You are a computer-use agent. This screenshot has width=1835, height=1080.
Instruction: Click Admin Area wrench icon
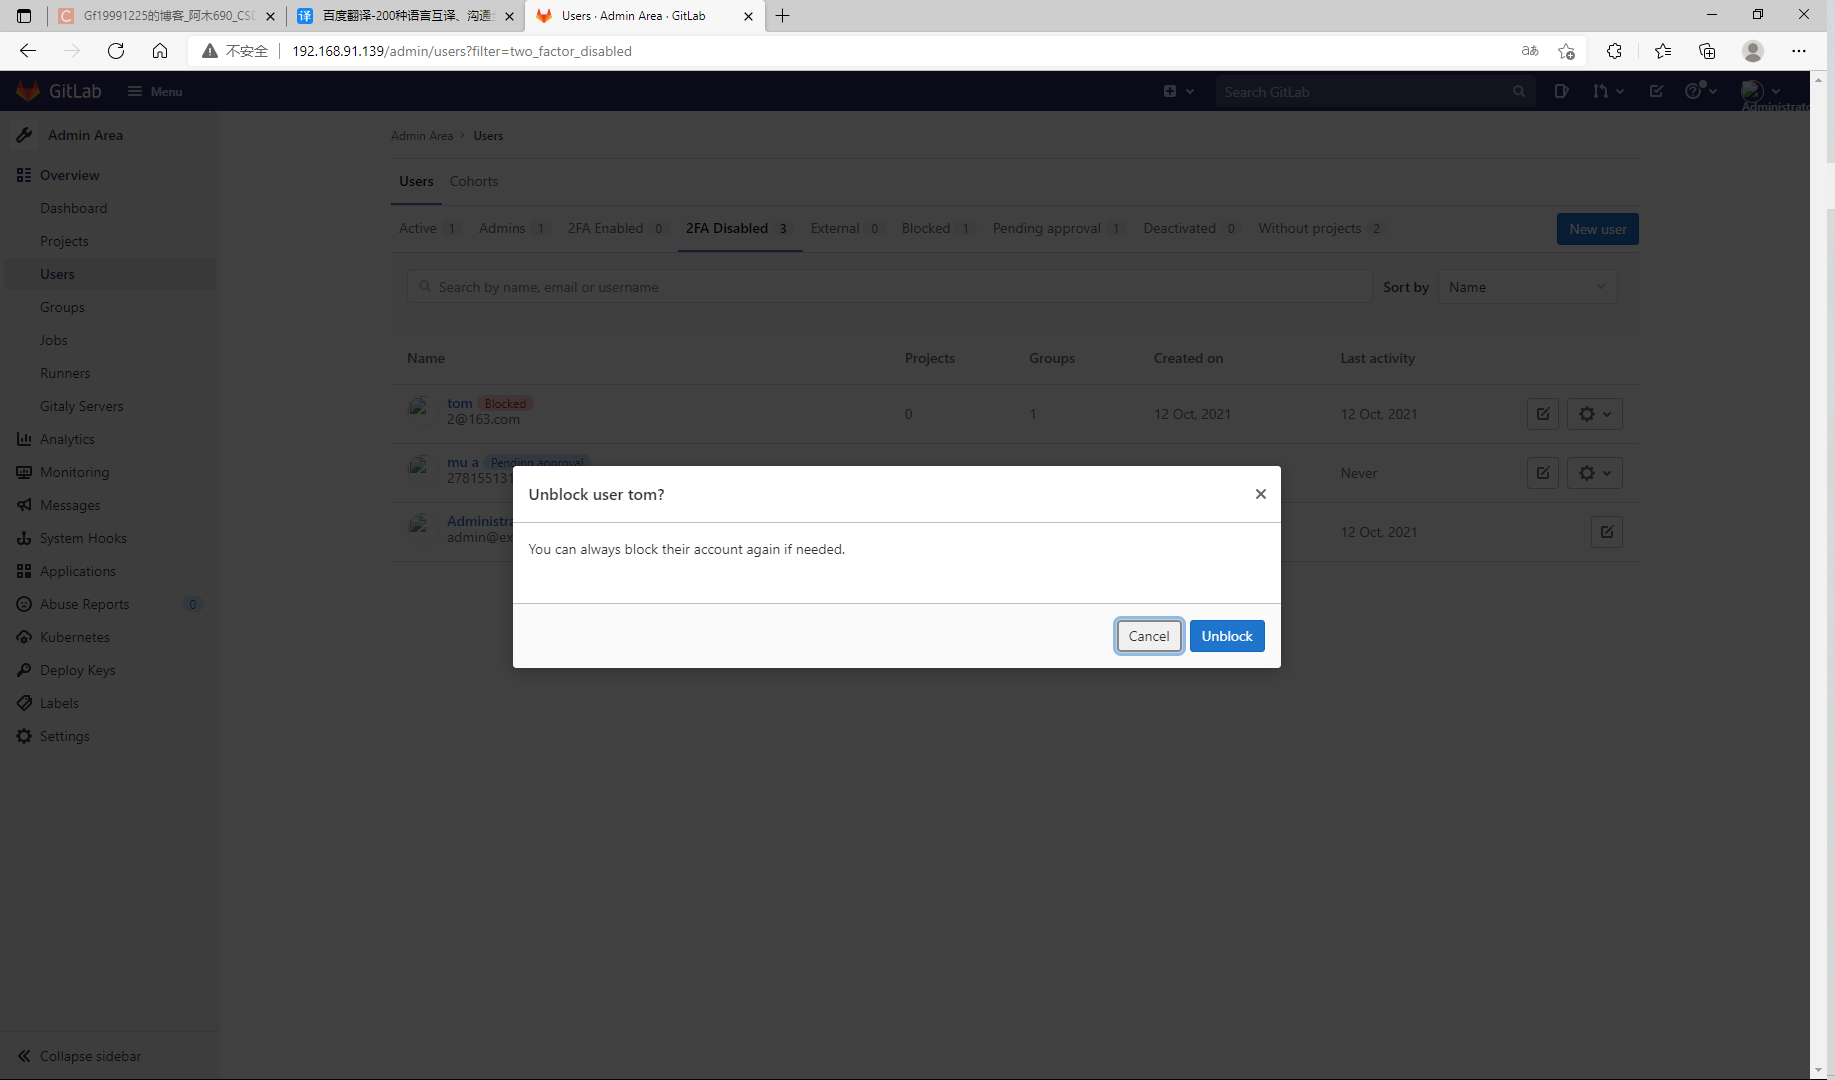(25, 135)
